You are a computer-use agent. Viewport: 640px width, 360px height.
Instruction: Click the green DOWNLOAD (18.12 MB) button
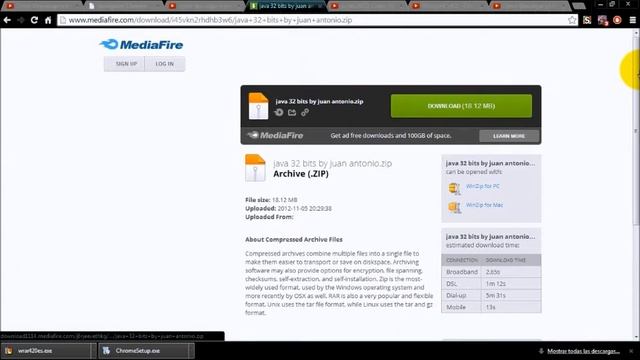[461, 106]
